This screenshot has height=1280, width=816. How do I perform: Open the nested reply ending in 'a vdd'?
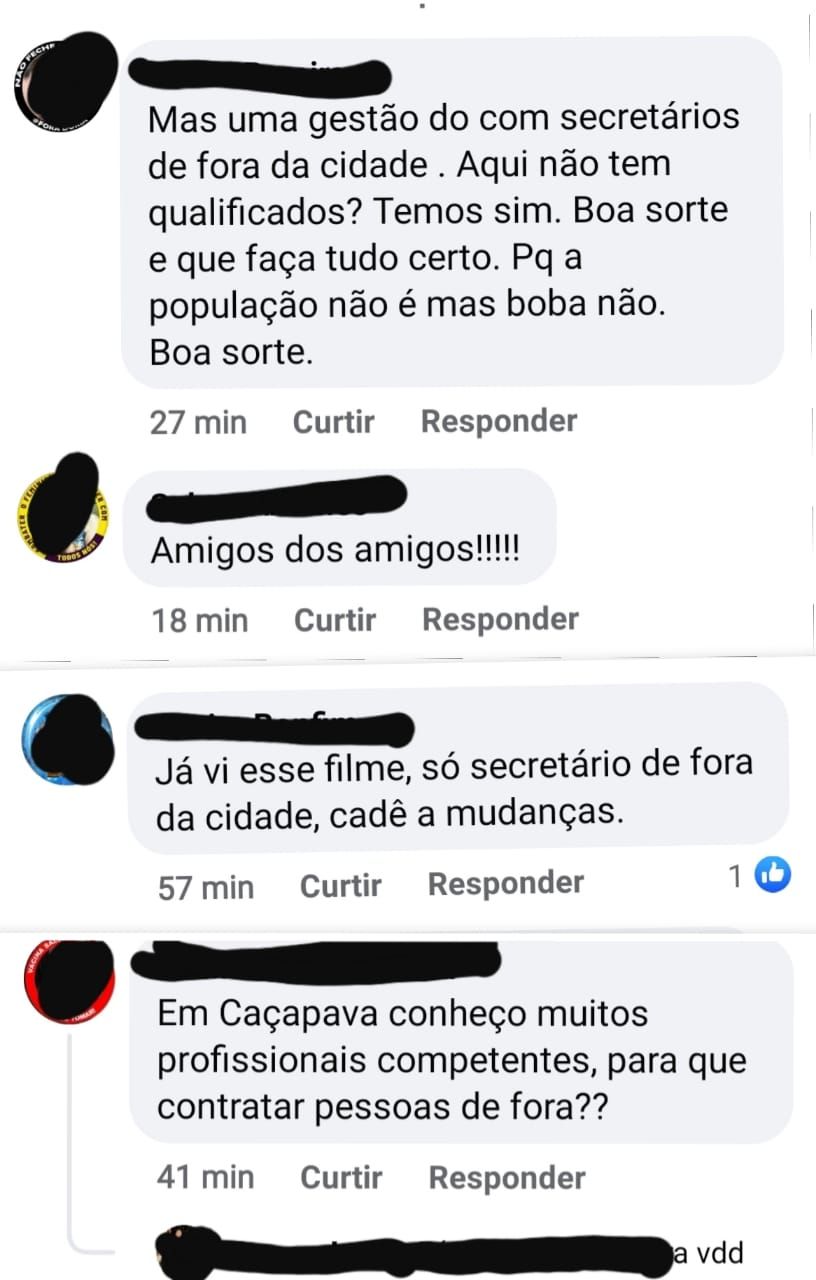pos(450,1254)
